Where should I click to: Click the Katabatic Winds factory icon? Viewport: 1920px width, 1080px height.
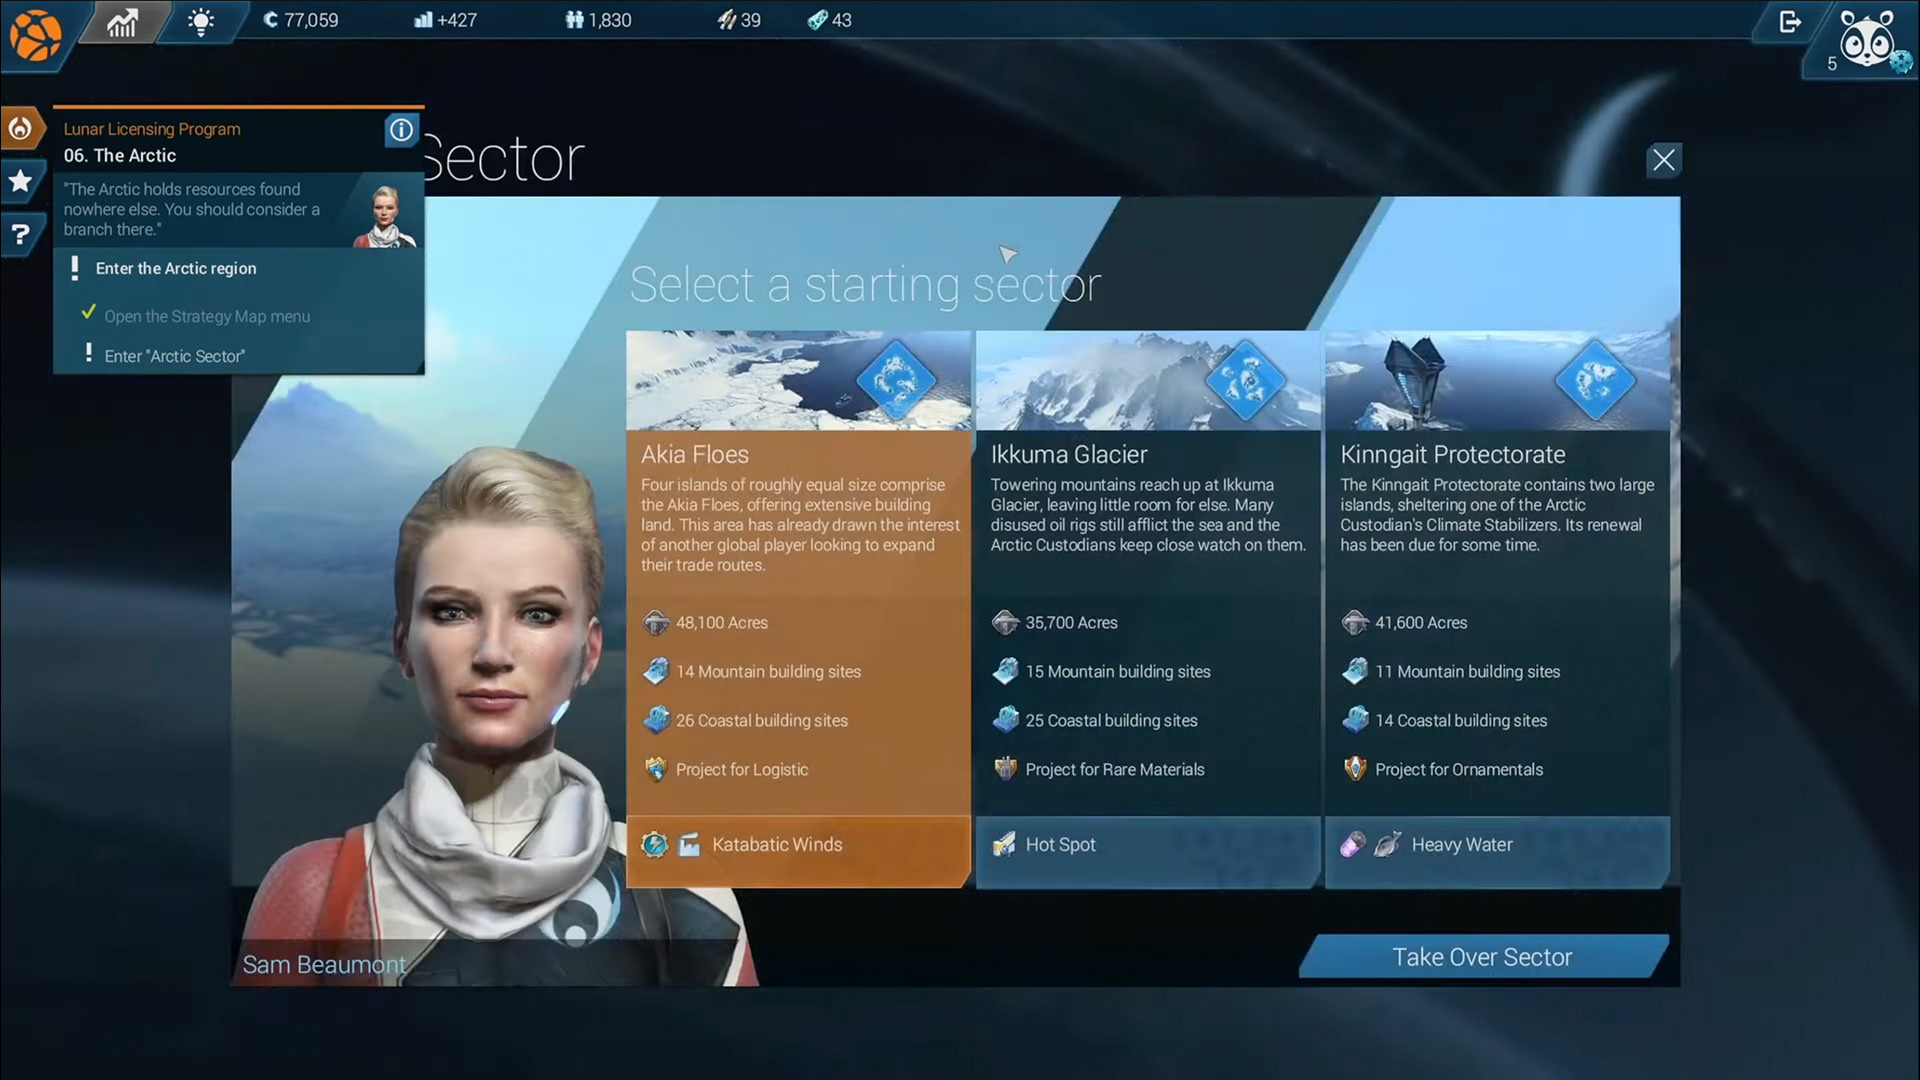tap(690, 845)
